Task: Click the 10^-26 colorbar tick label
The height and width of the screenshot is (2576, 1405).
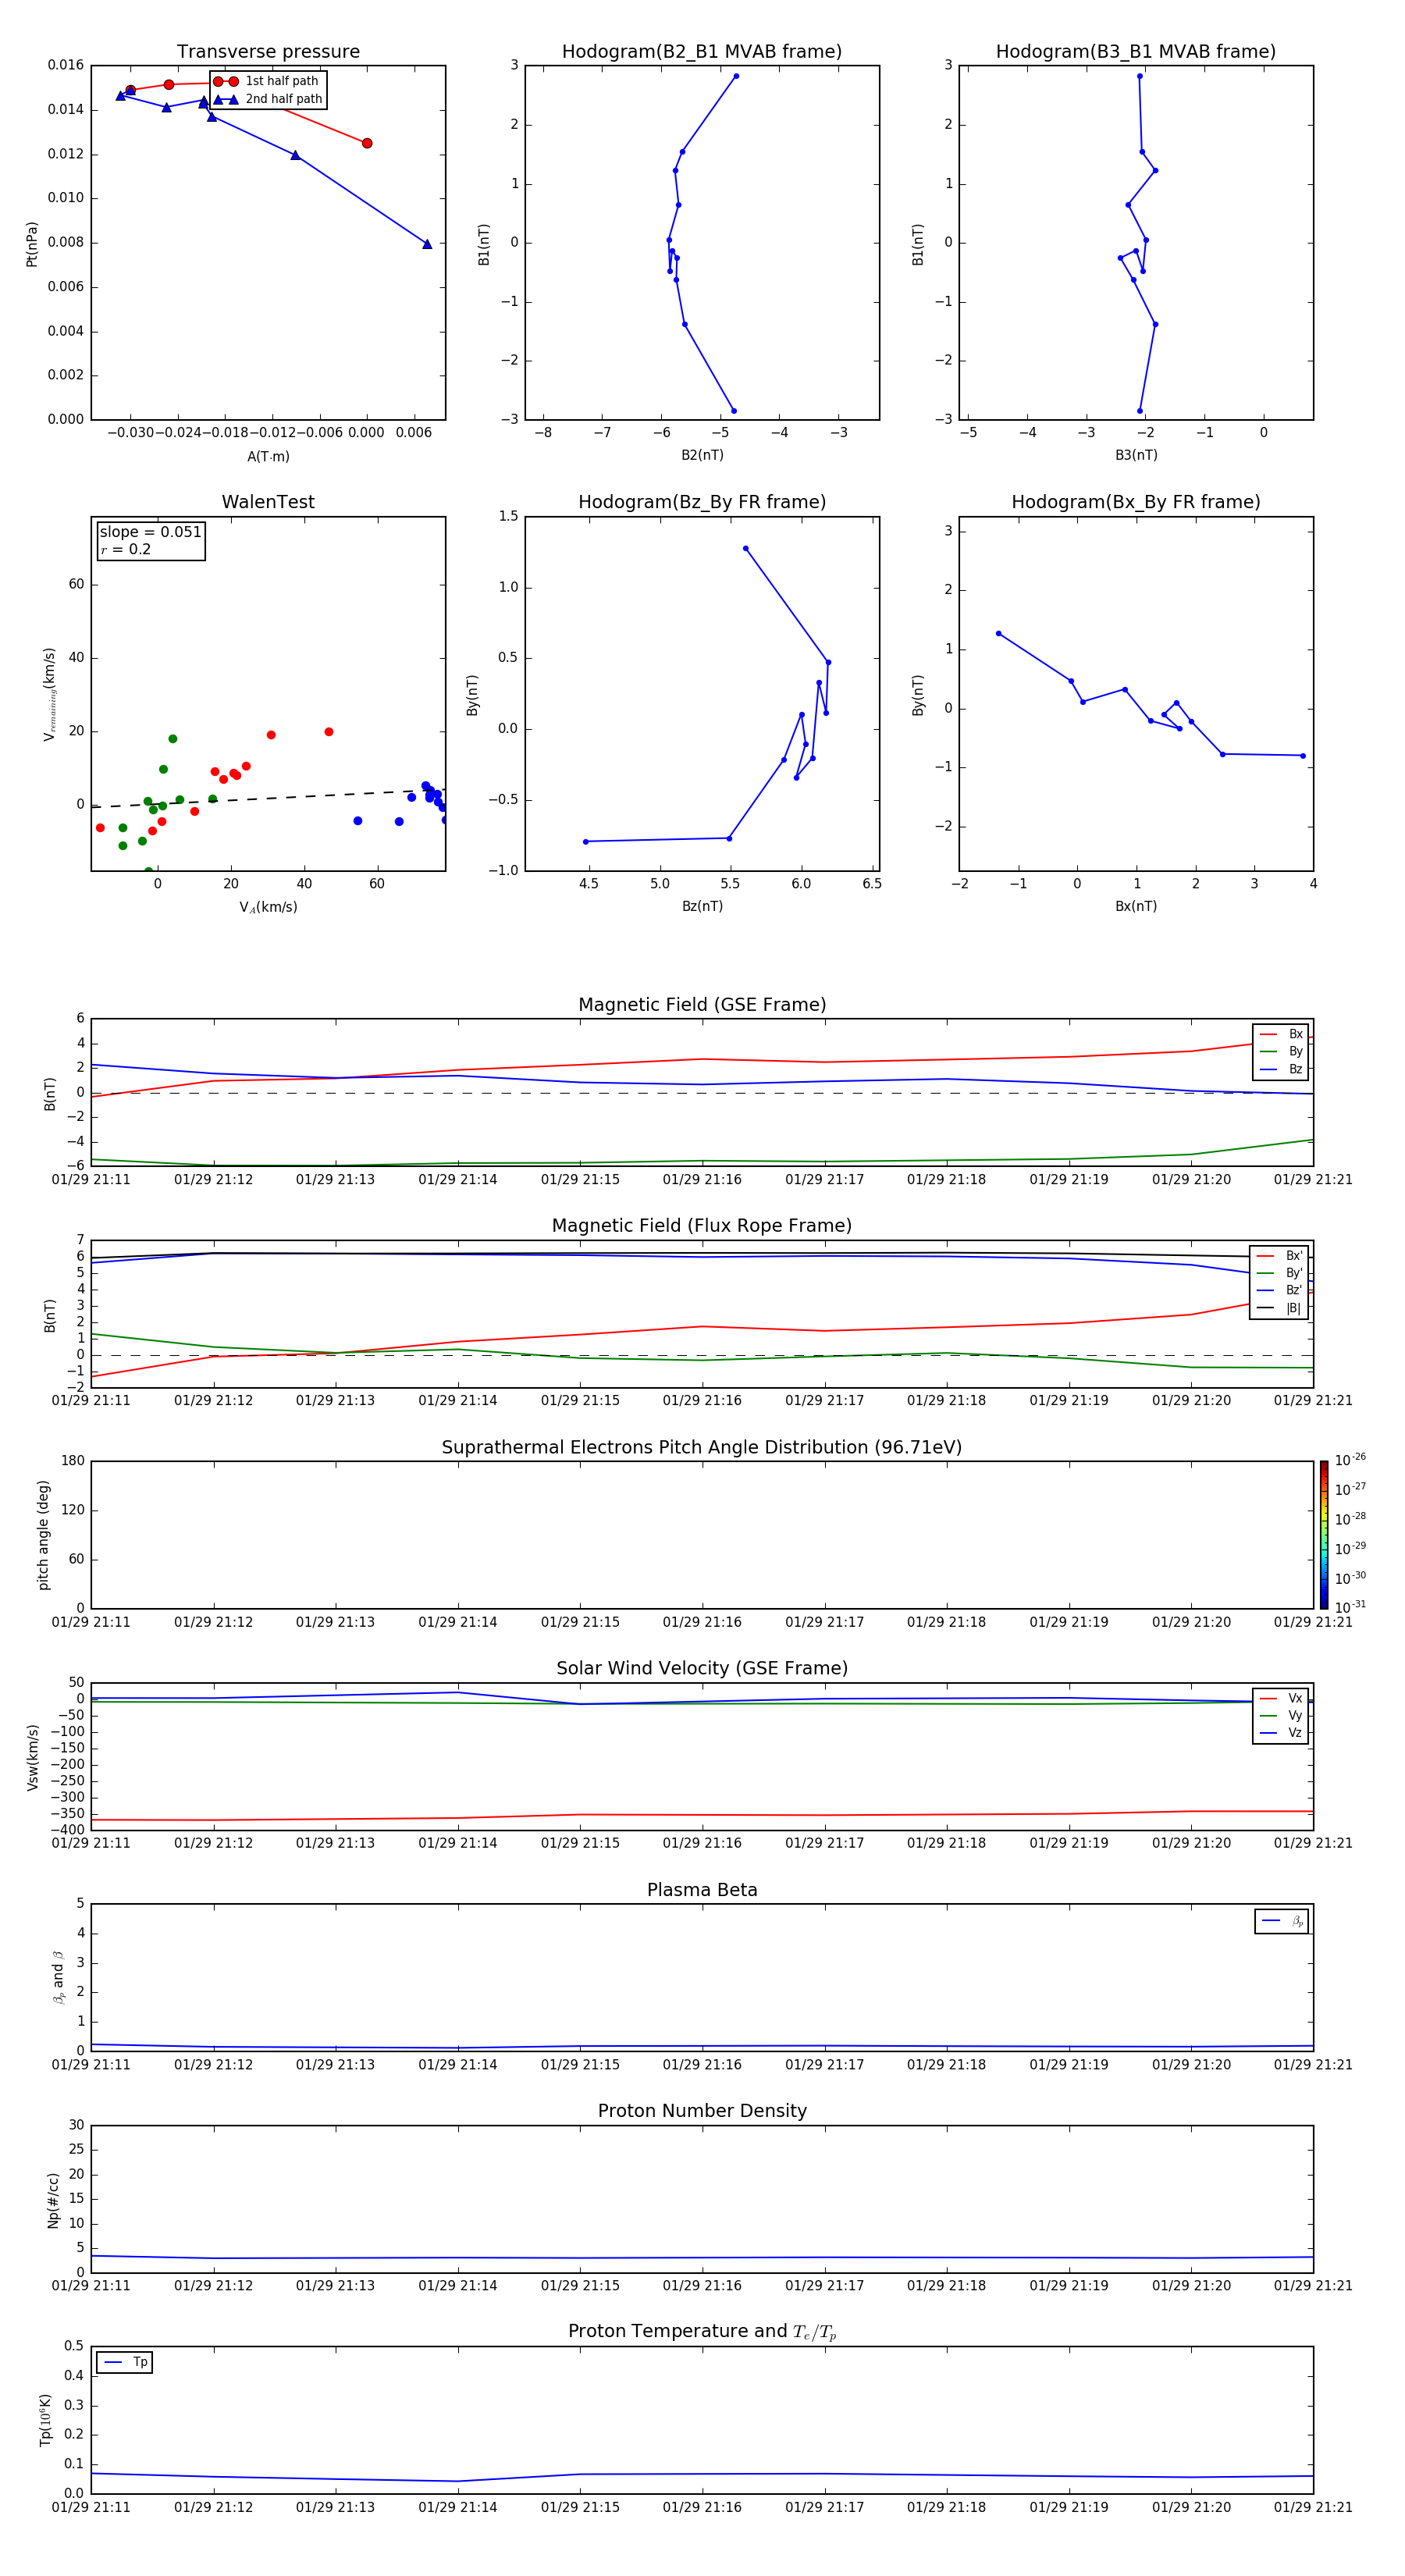Action: (x=1350, y=1460)
